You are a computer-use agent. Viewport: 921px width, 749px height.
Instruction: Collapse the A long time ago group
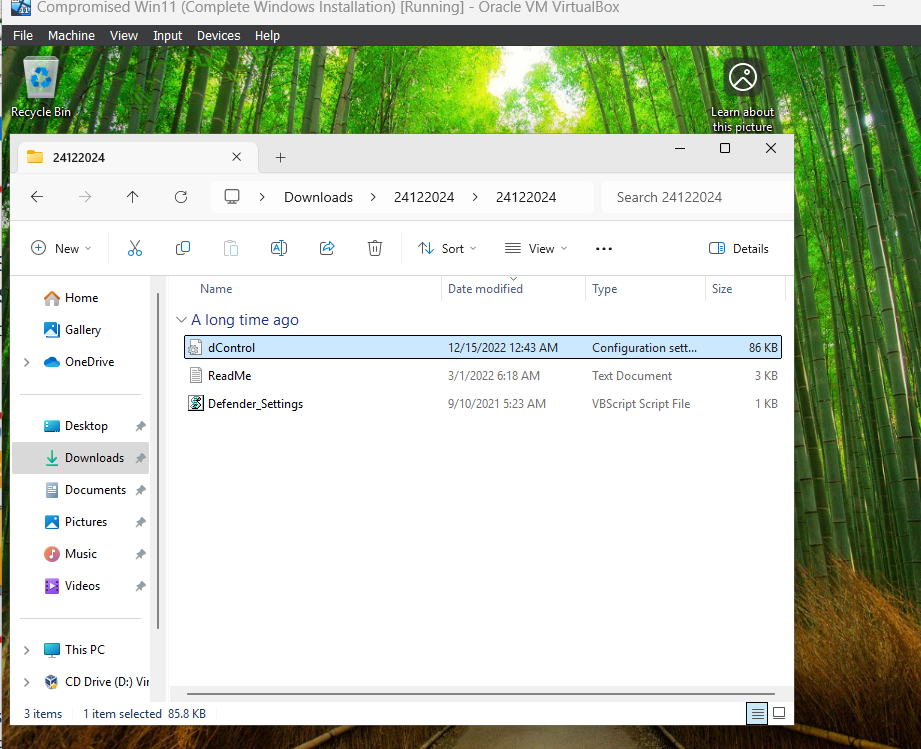click(x=181, y=320)
